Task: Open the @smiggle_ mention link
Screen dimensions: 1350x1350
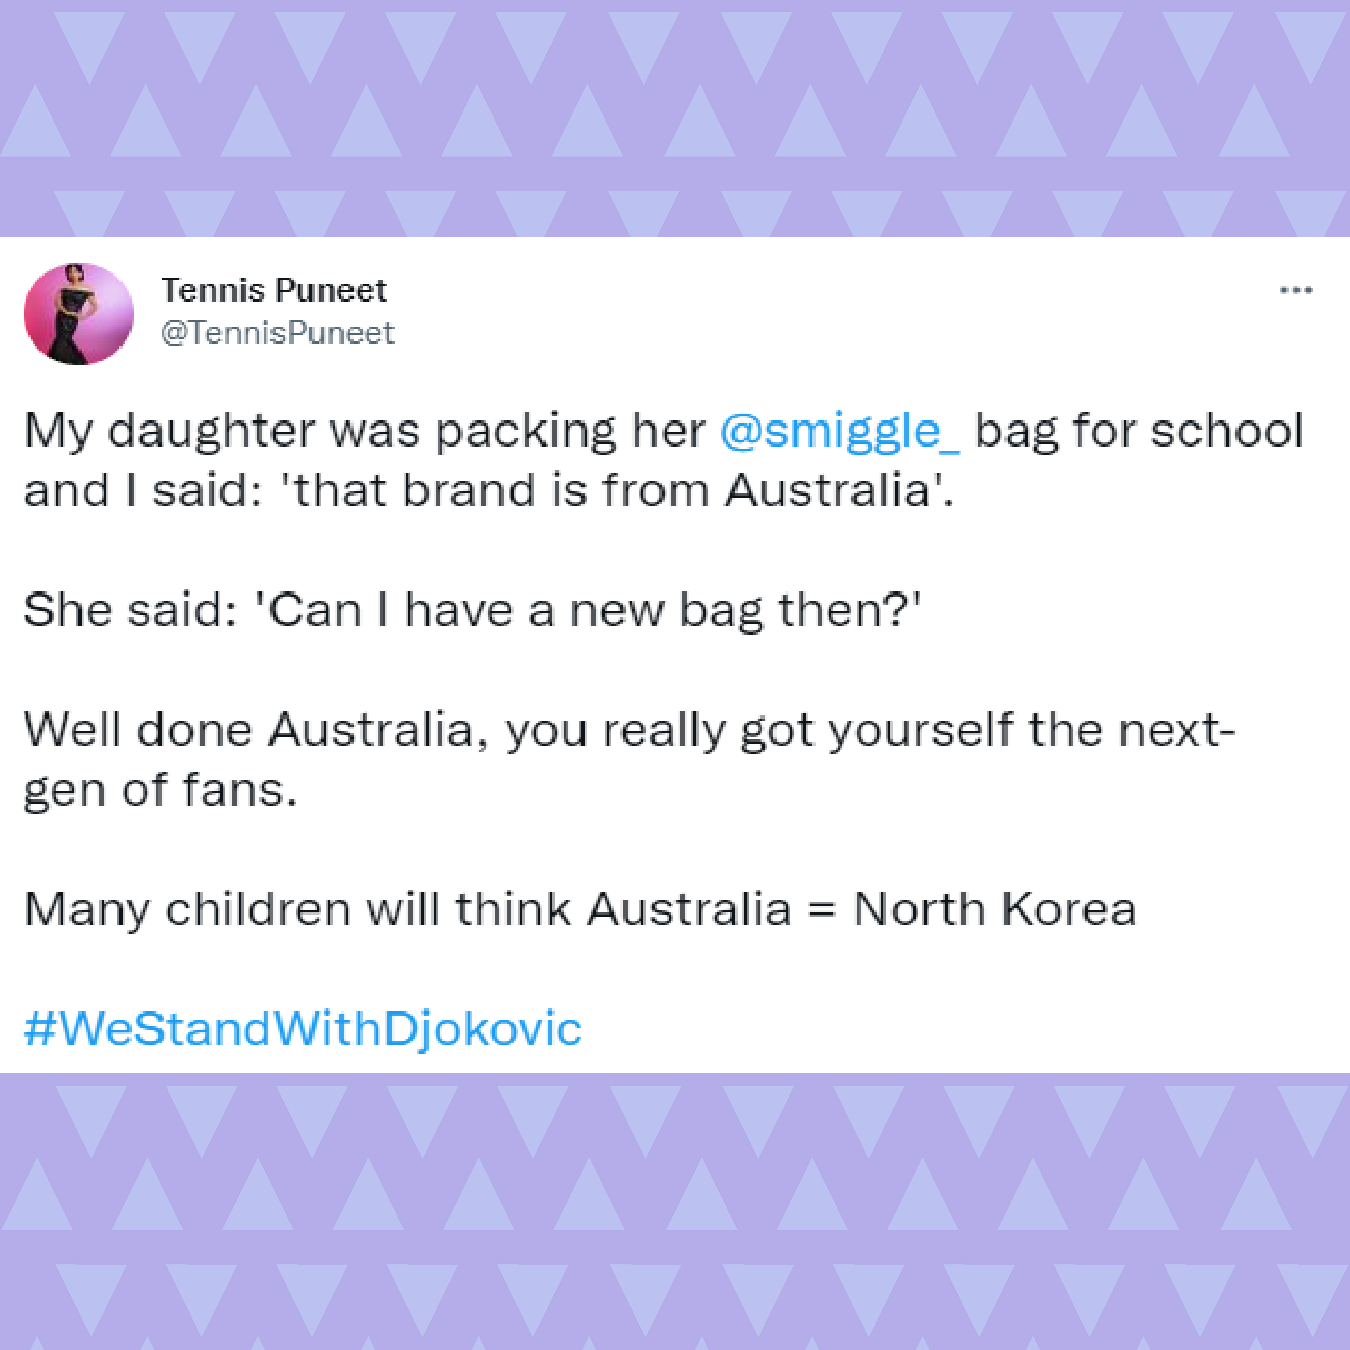Action: point(840,432)
